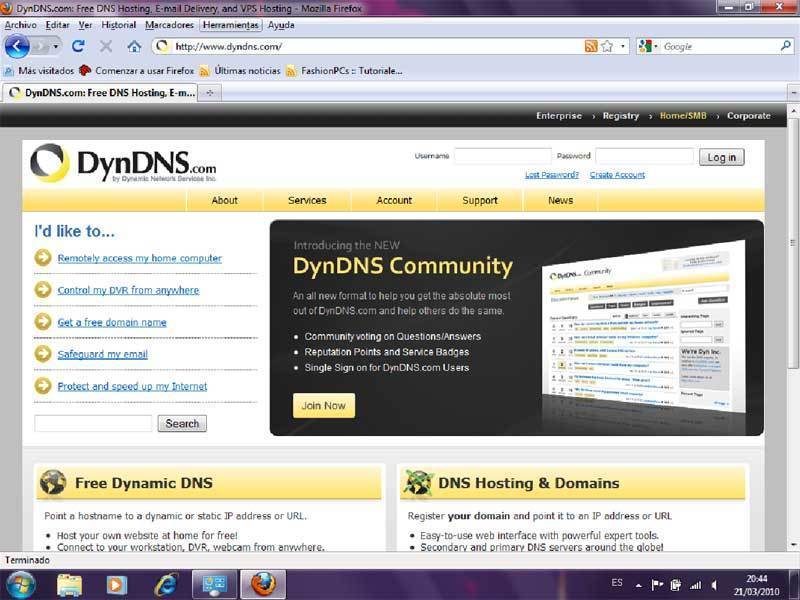This screenshot has height=600, width=800.
Task: Click the Join Now button
Action: (x=323, y=405)
